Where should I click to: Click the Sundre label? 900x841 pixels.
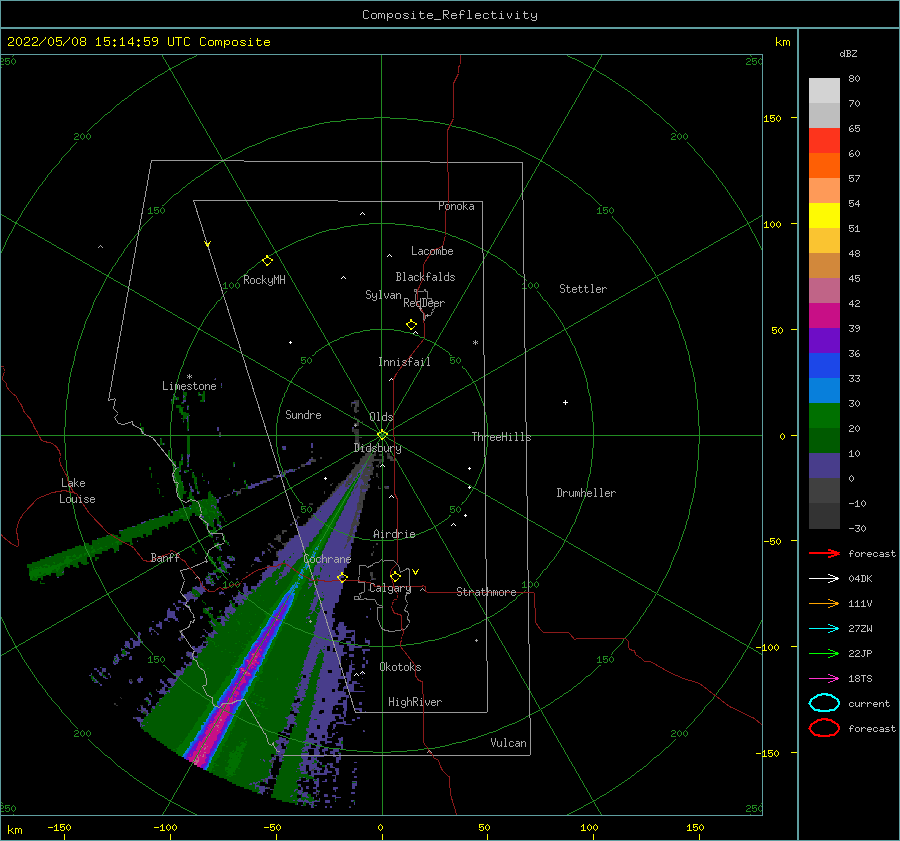(303, 414)
